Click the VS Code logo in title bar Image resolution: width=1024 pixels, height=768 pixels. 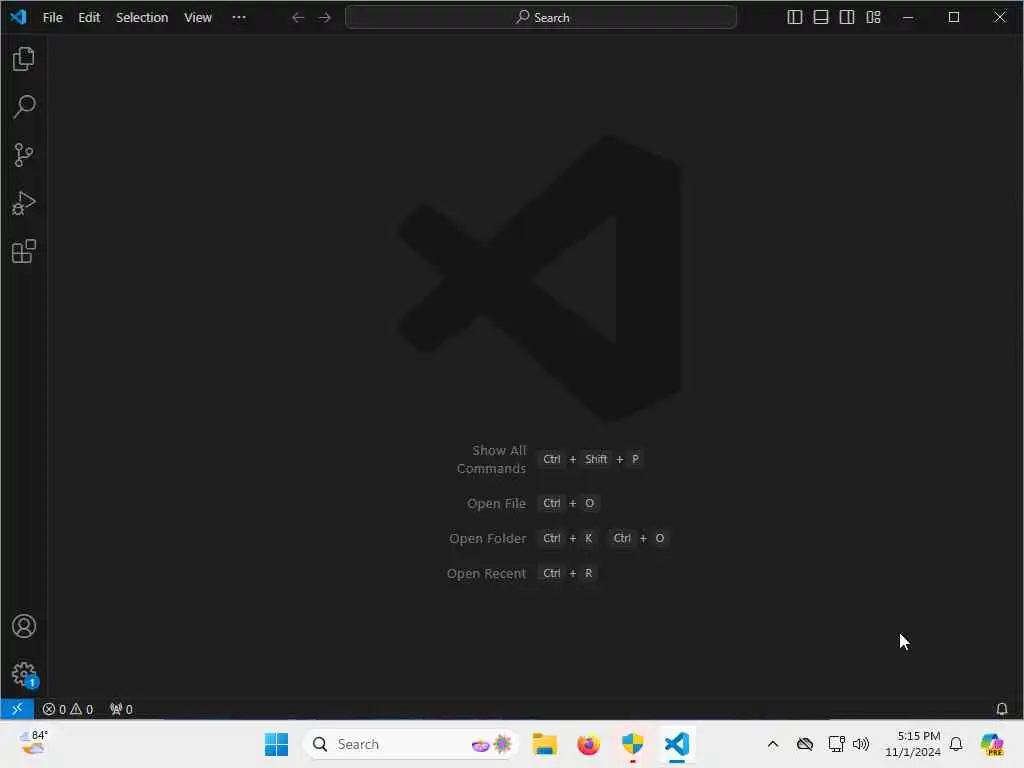pos(18,17)
